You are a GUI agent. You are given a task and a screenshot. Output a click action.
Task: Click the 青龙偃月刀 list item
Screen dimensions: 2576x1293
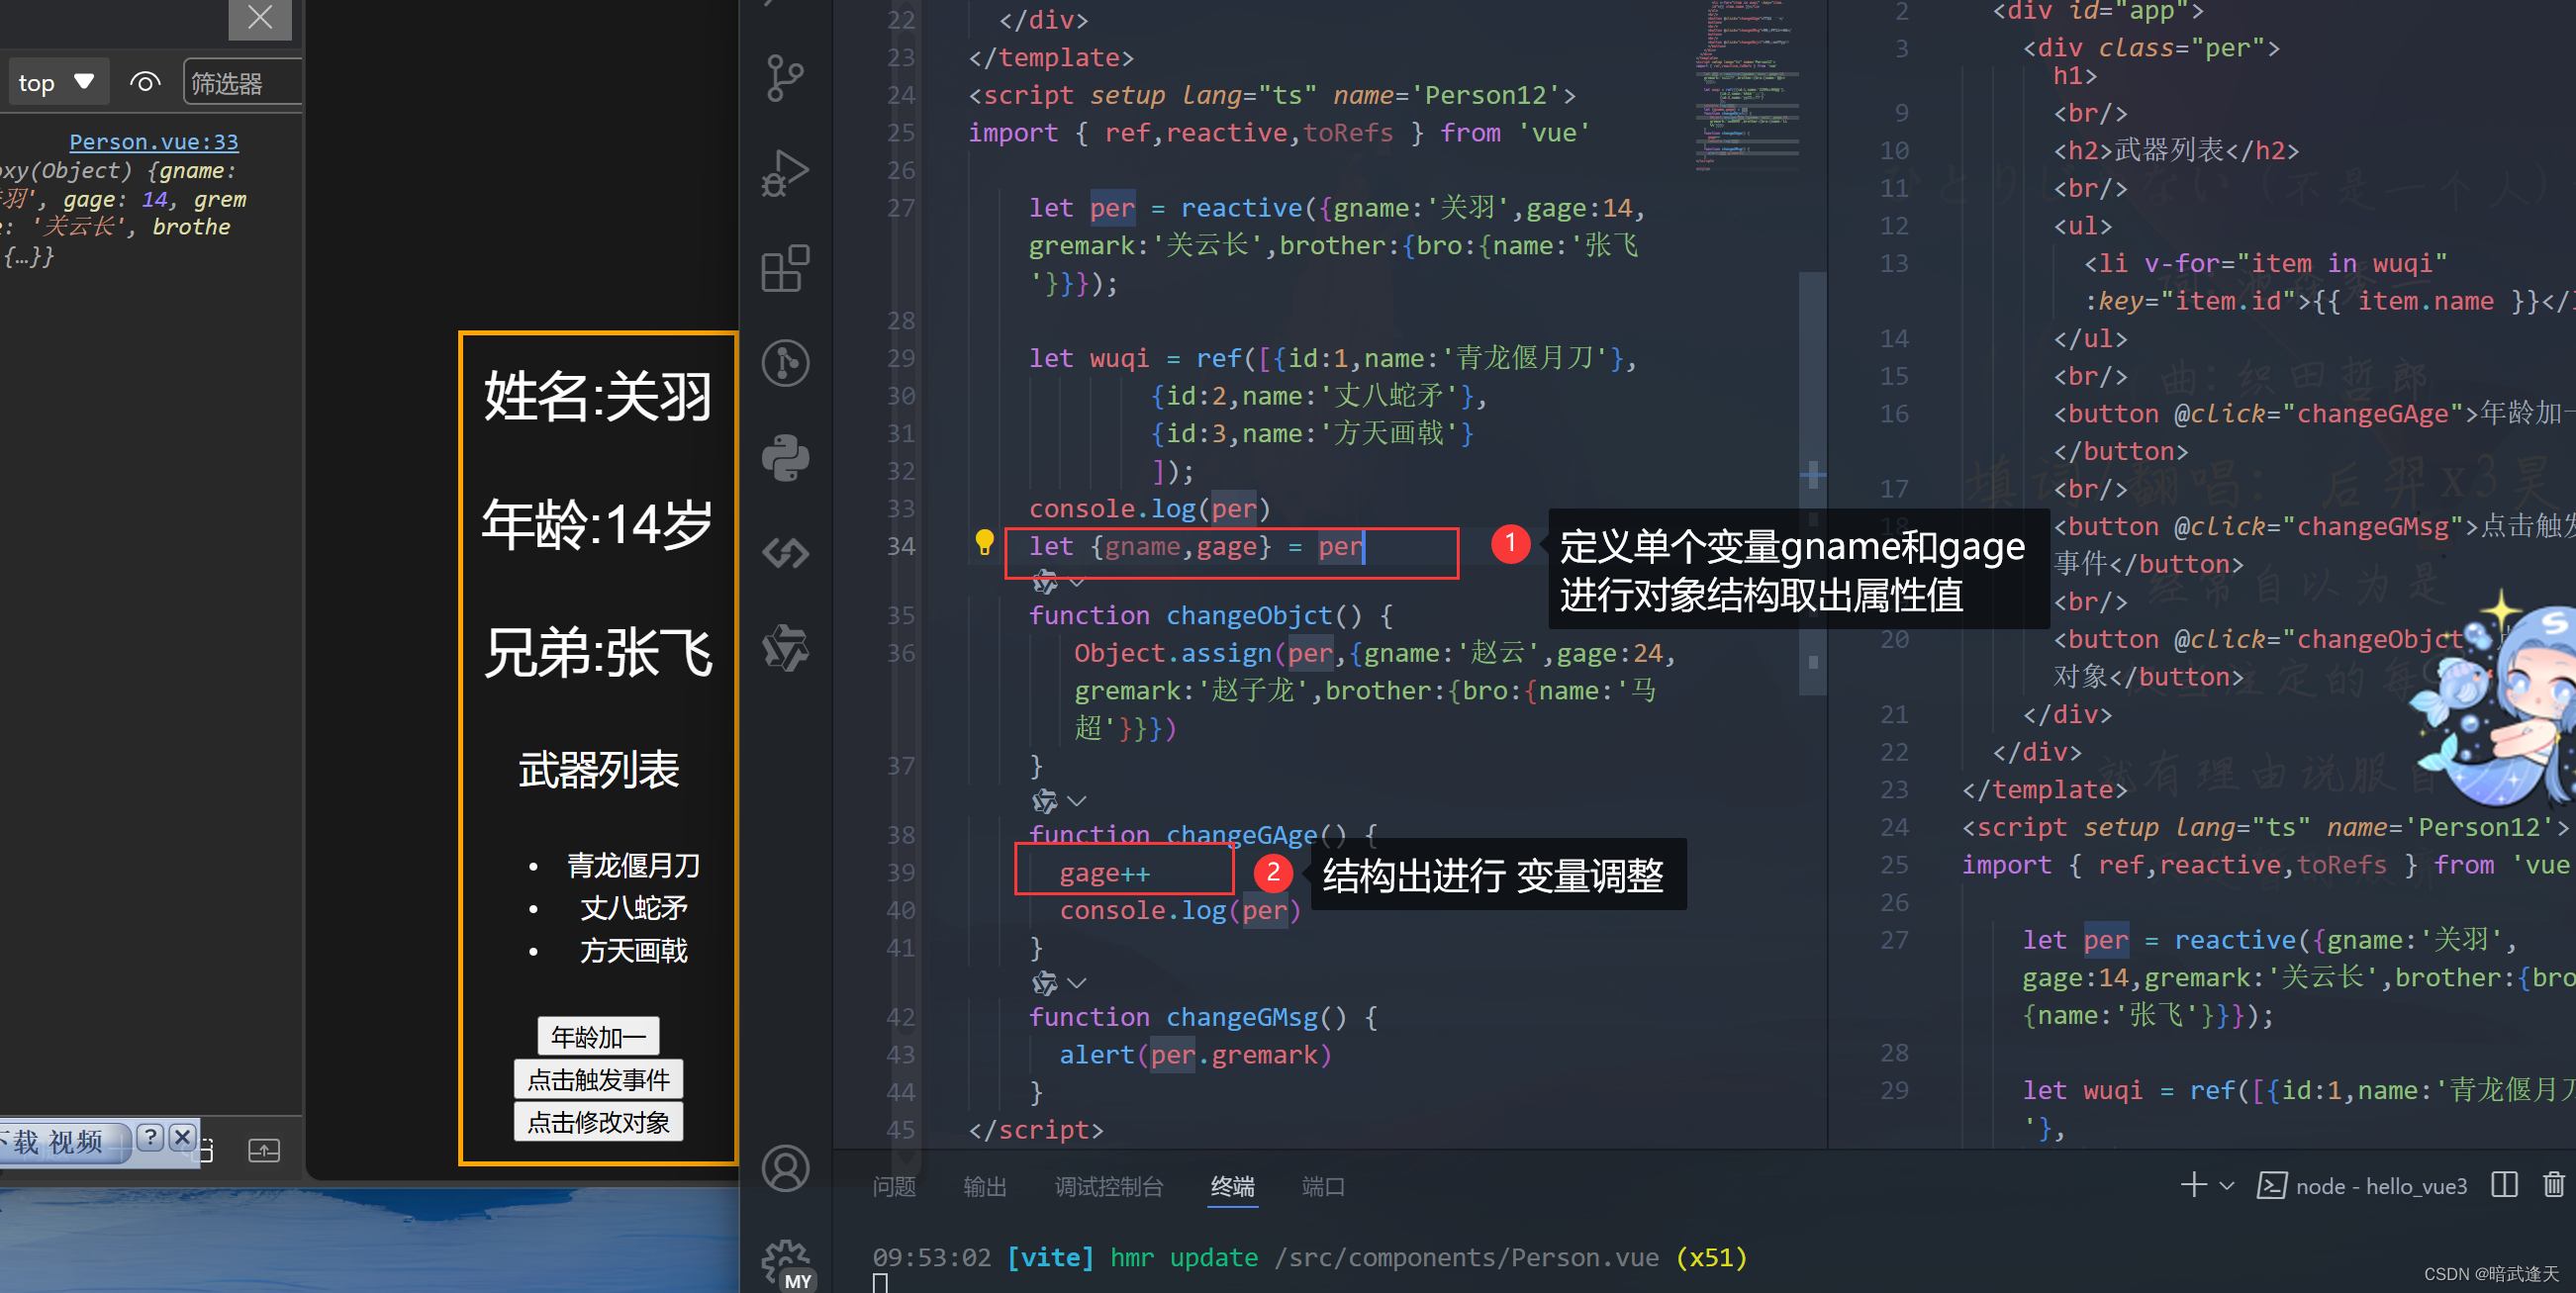pyautogui.click(x=633, y=865)
